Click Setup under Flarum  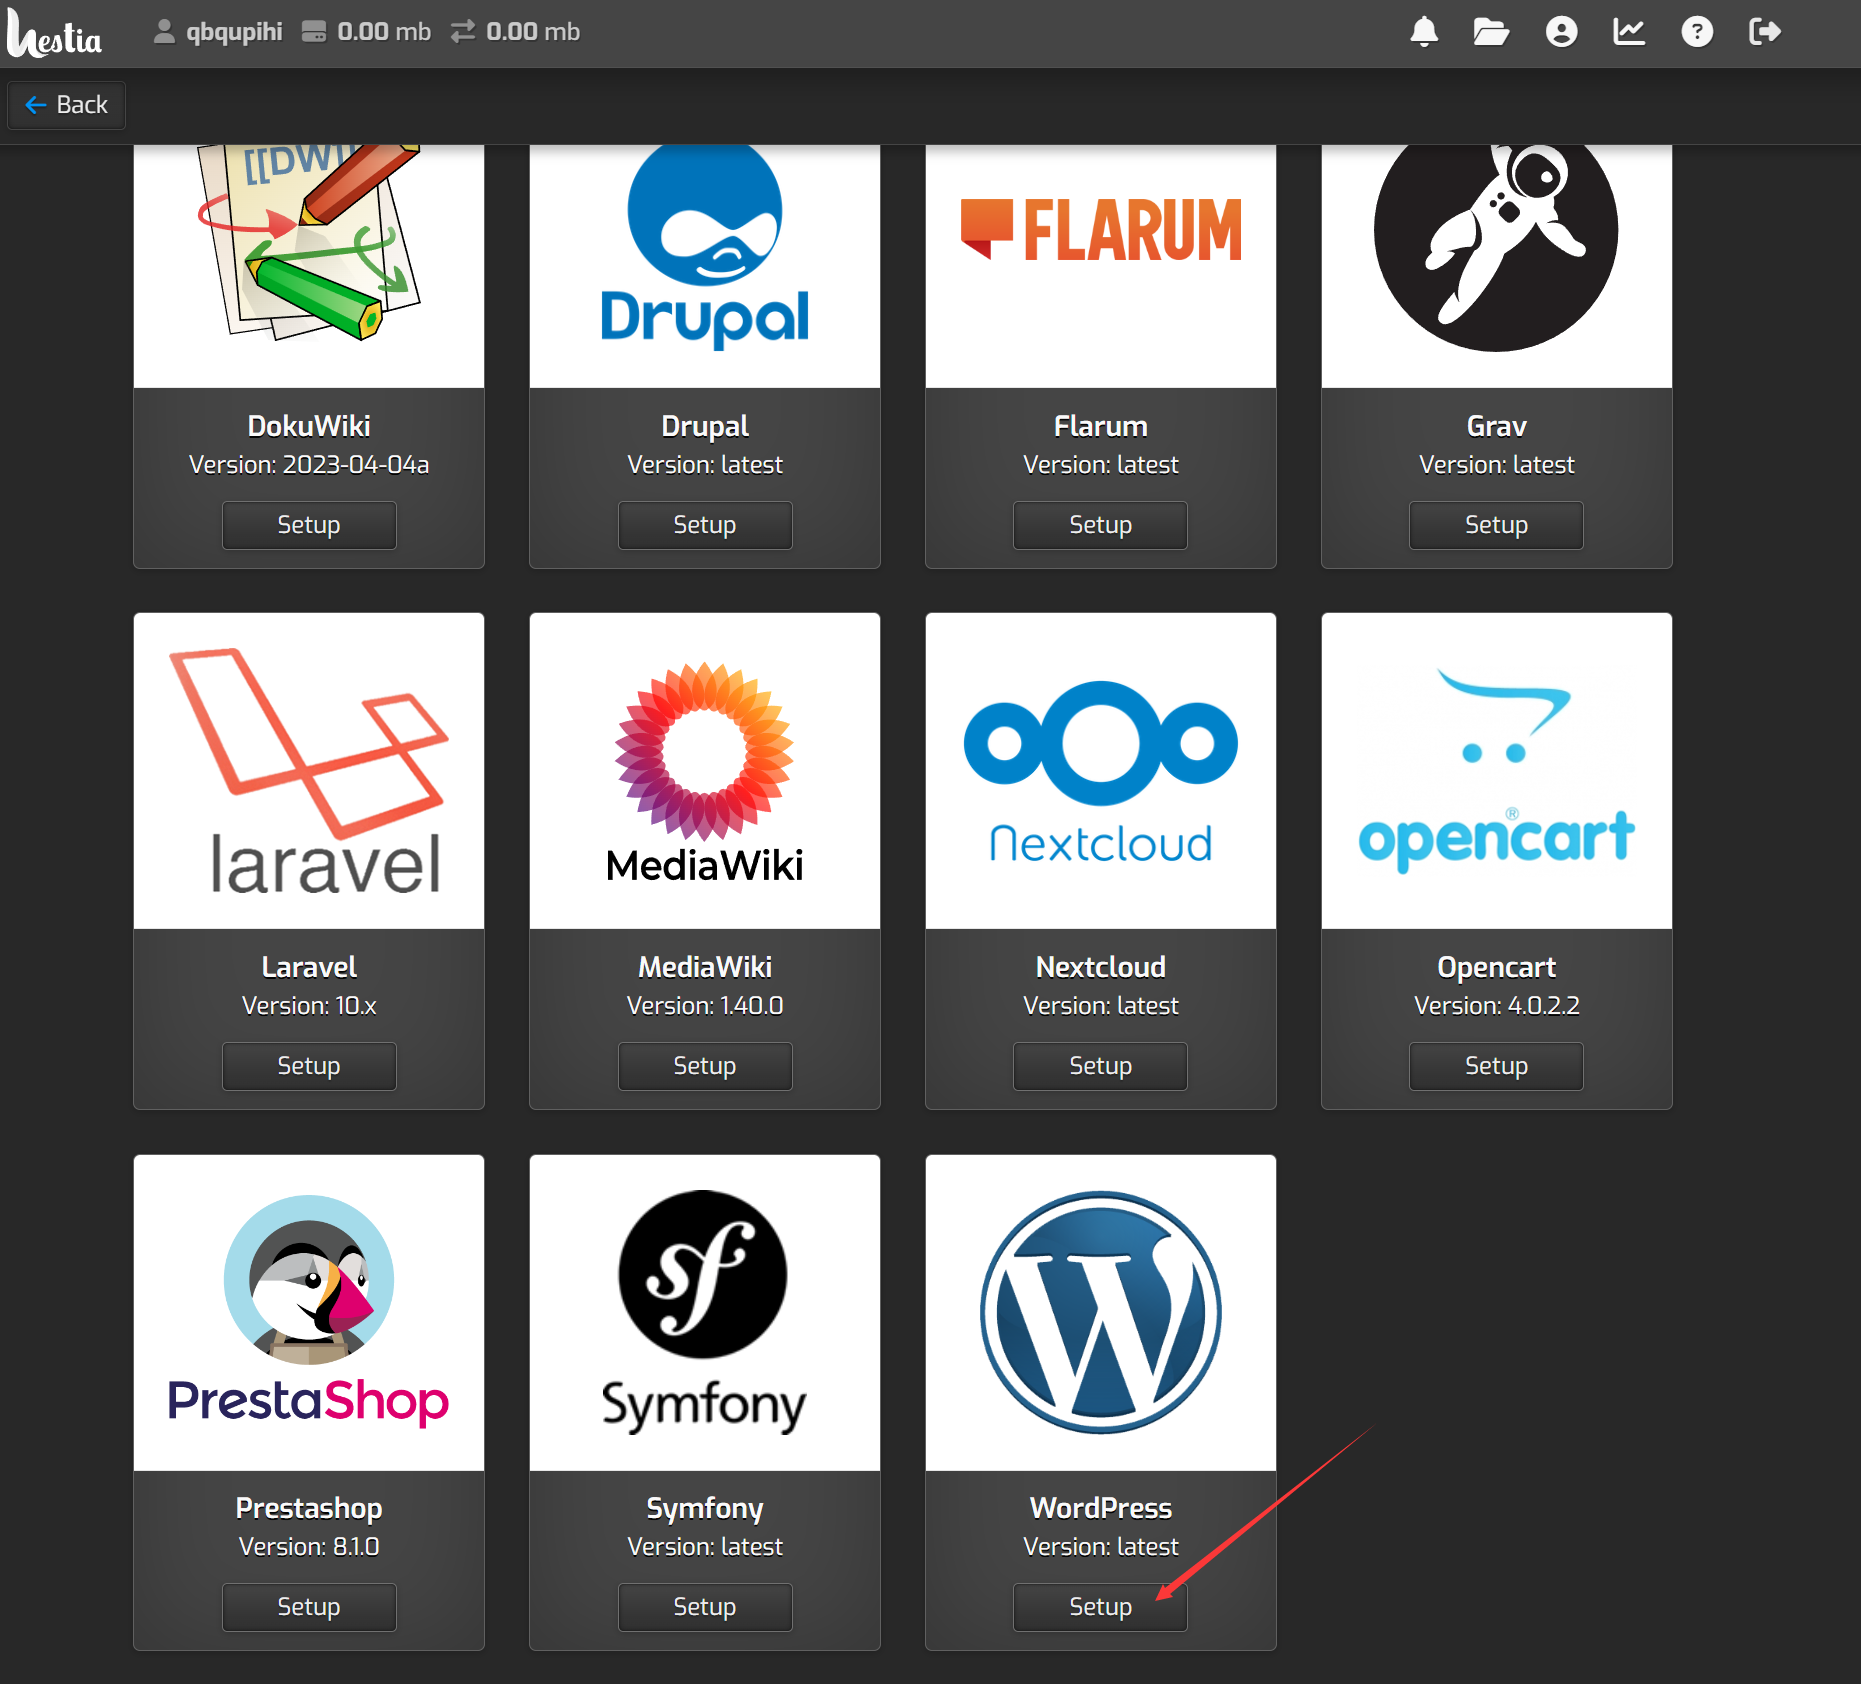click(x=1101, y=525)
